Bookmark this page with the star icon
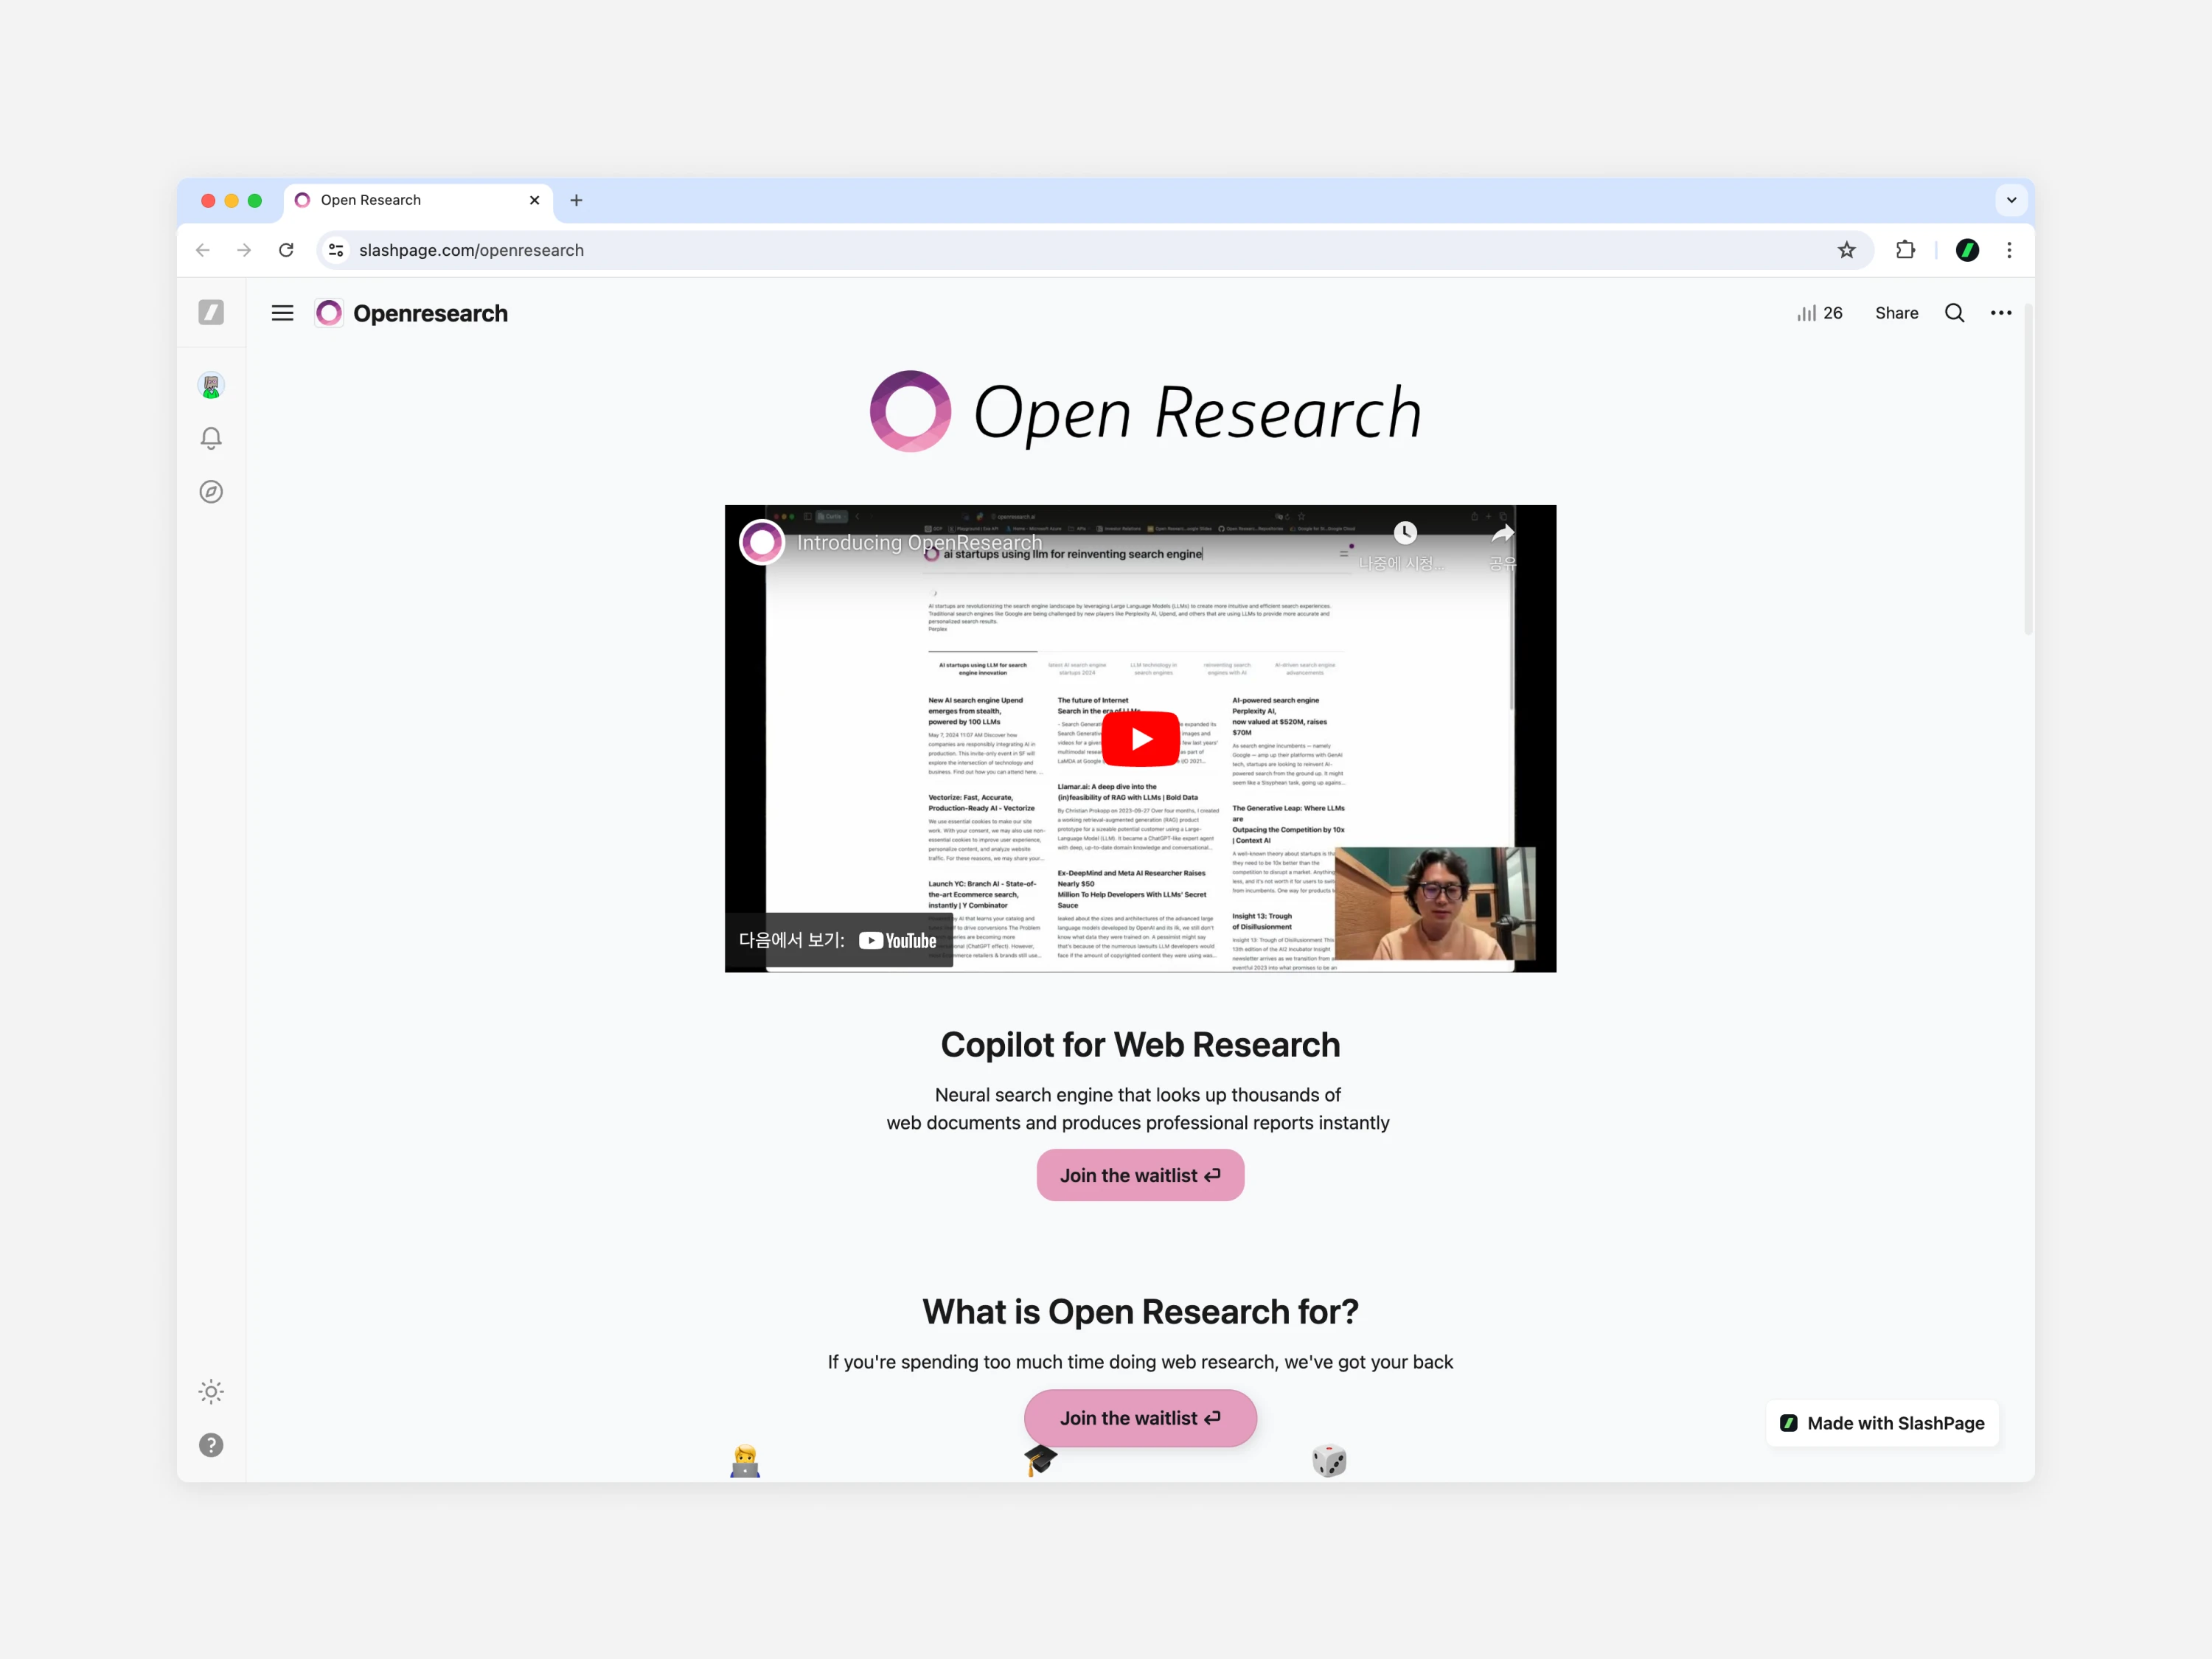The image size is (2212, 1659). coord(1846,250)
